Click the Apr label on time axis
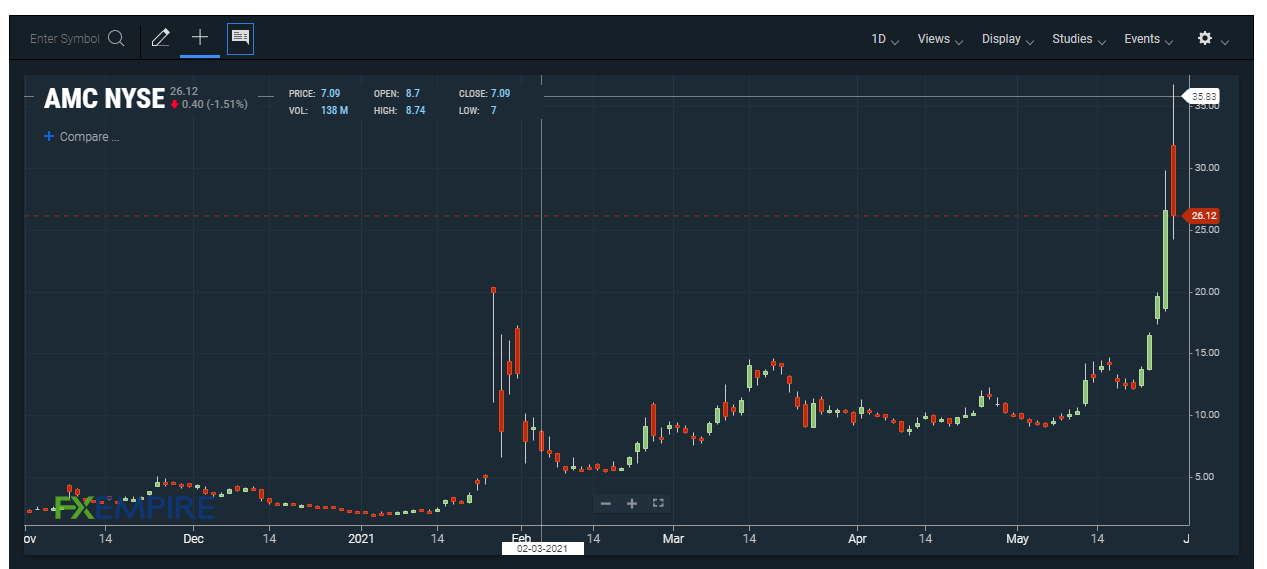The height and width of the screenshot is (569, 1267). [857, 539]
